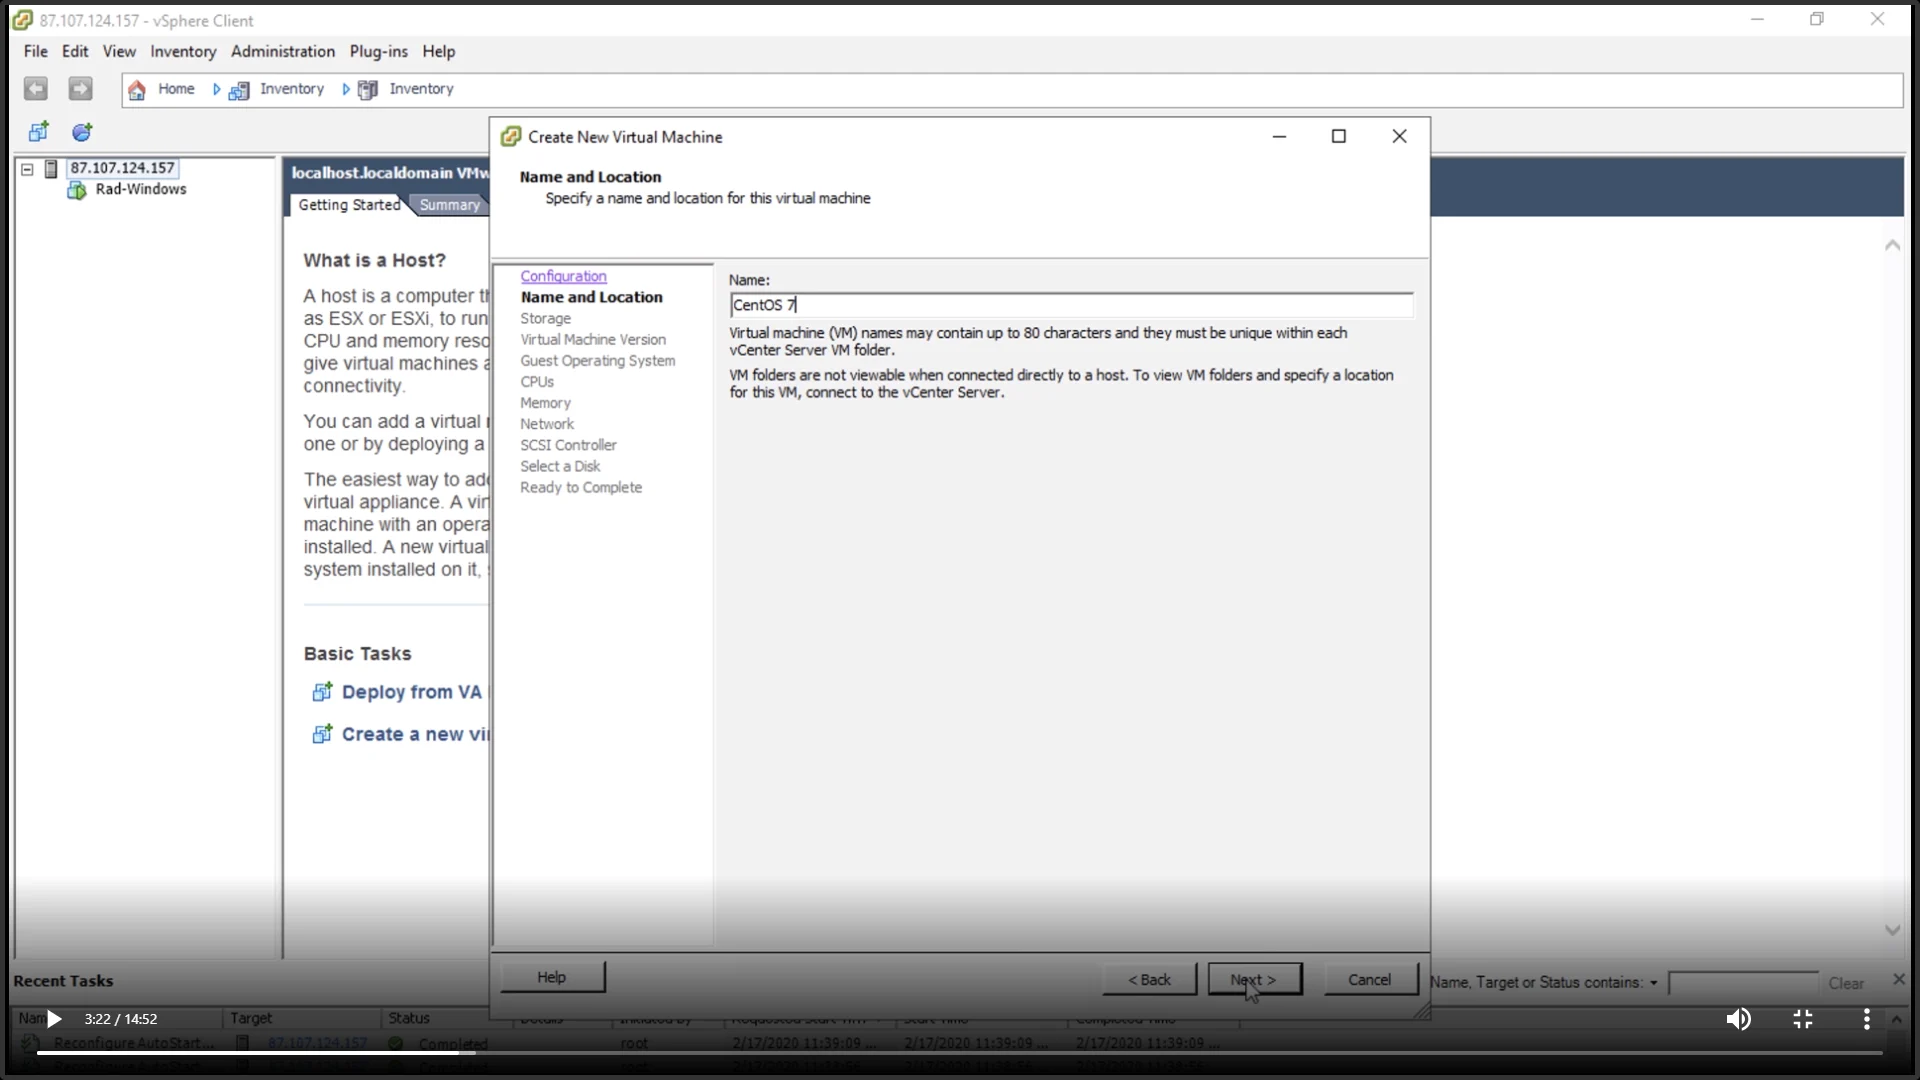Open the Help menu in the menu bar
This screenshot has height=1080, width=1920.
[x=438, y=51]
